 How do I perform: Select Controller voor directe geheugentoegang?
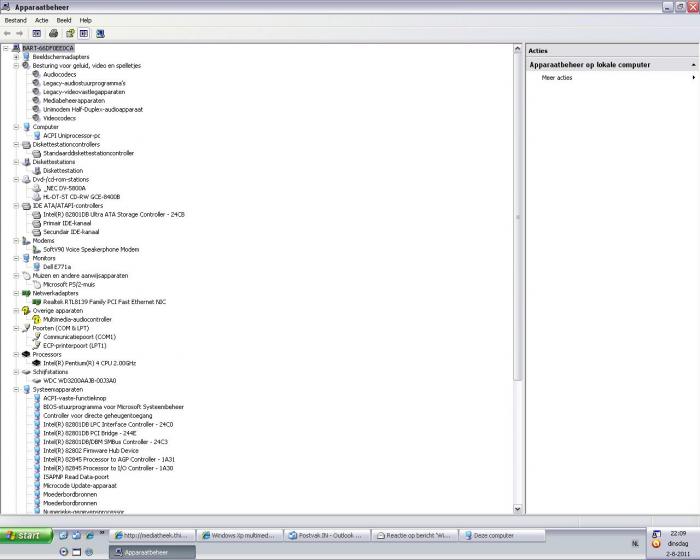tap(98, 416)
